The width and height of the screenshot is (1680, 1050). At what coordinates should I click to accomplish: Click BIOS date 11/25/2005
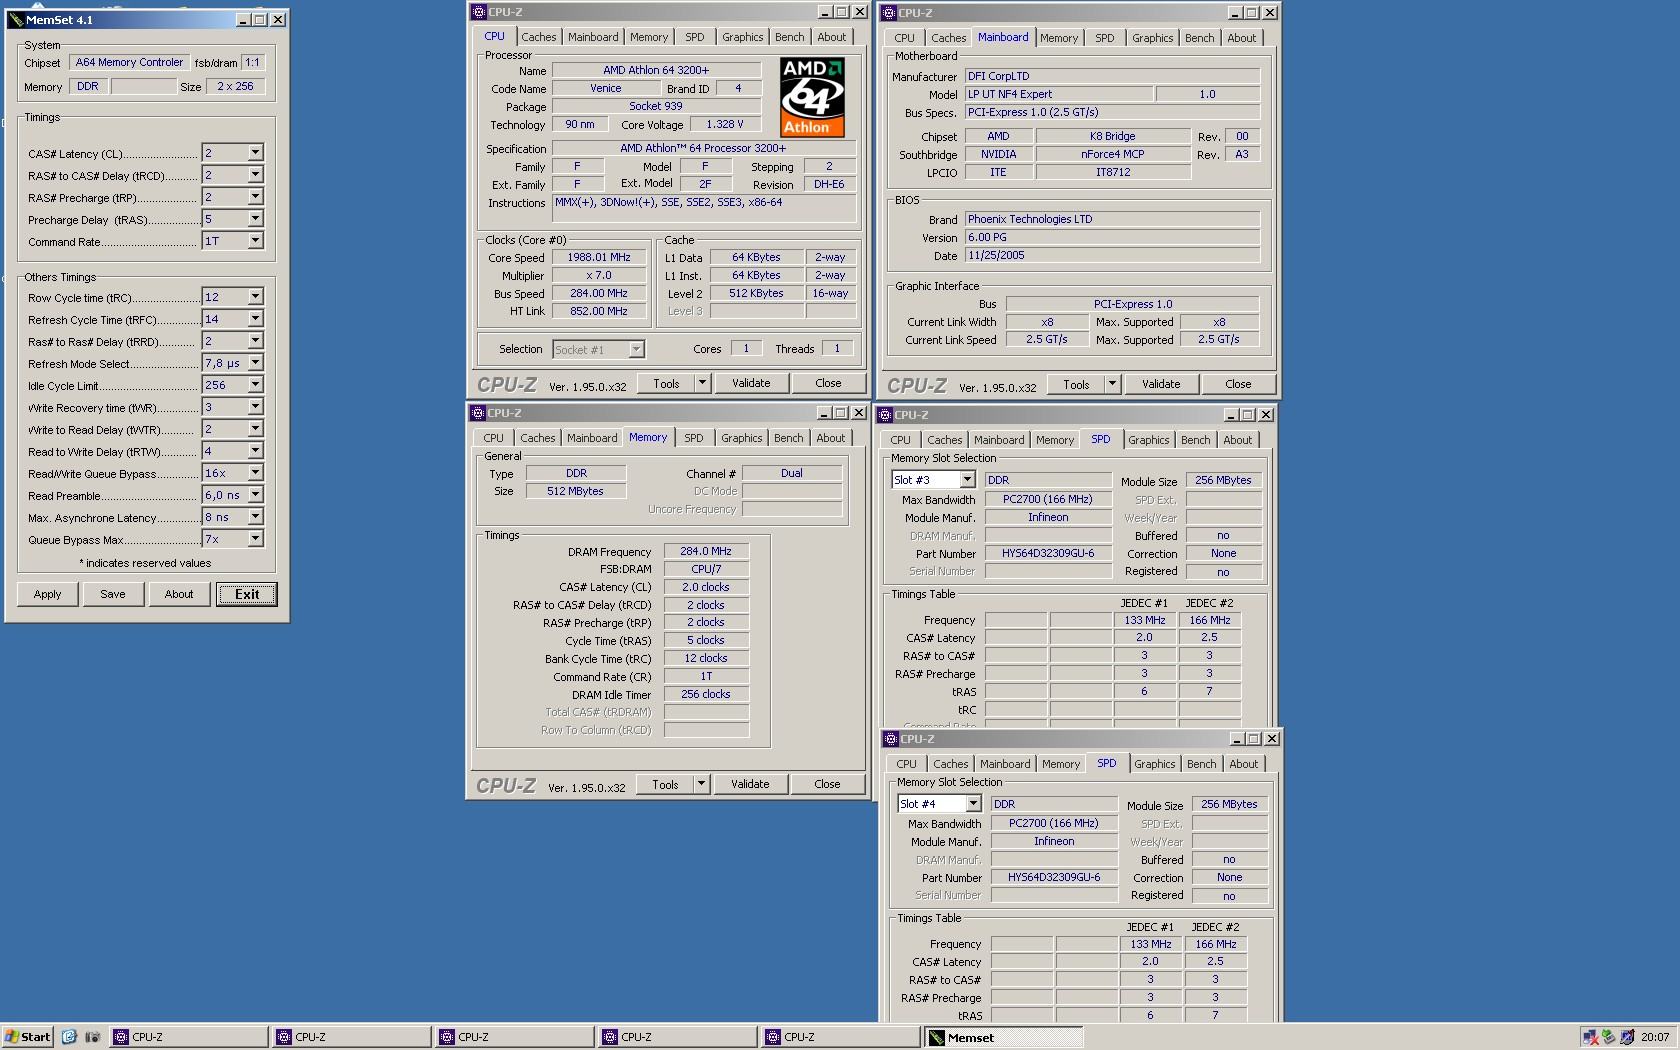click(x=1111, y=255)
